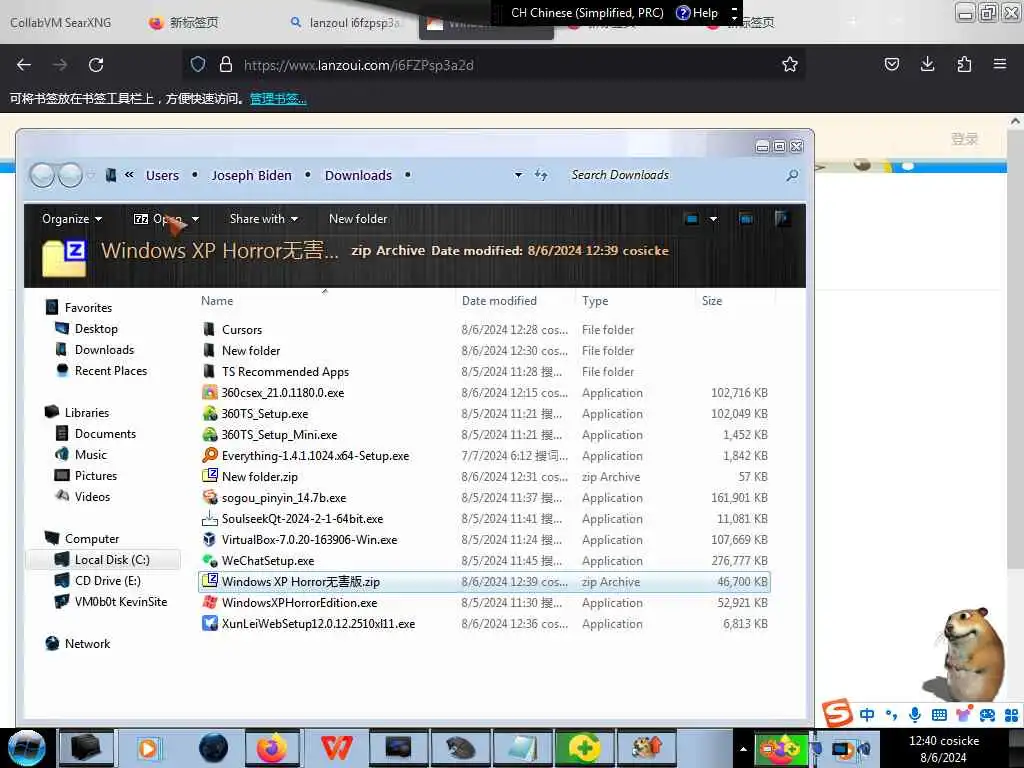
Task: Click the Explorer refresh arrows icon
Action: click(x=541, y=175)
